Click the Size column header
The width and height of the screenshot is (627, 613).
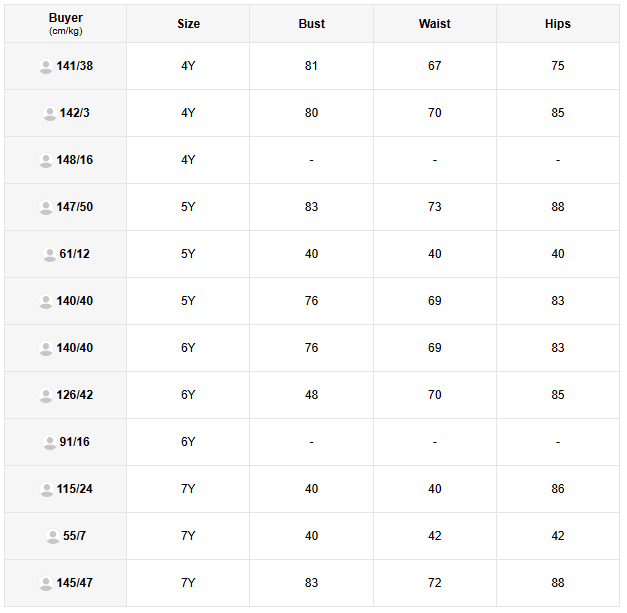(188, 24)
